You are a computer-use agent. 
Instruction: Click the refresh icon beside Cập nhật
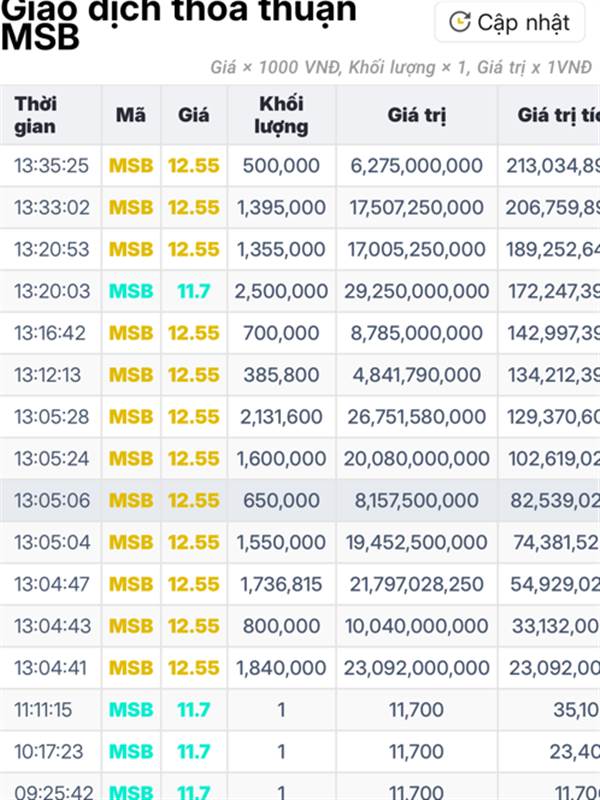pos(460,22)
